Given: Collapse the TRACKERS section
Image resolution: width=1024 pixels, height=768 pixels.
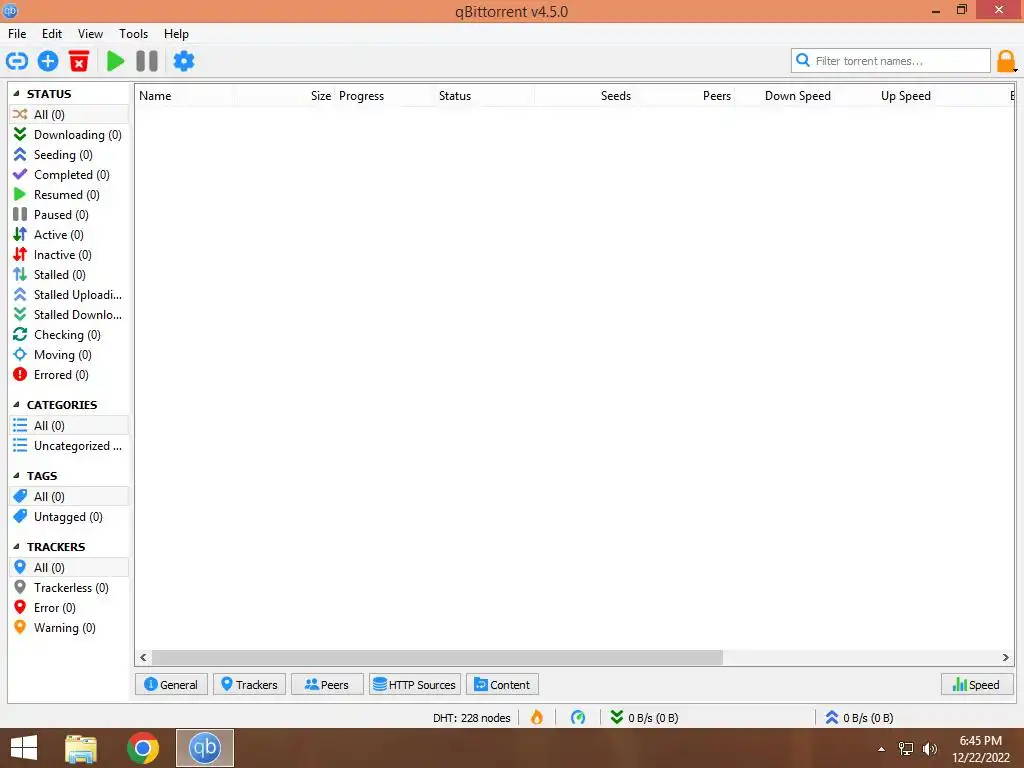Looking at the screenshot, I should tap(16, 546).
